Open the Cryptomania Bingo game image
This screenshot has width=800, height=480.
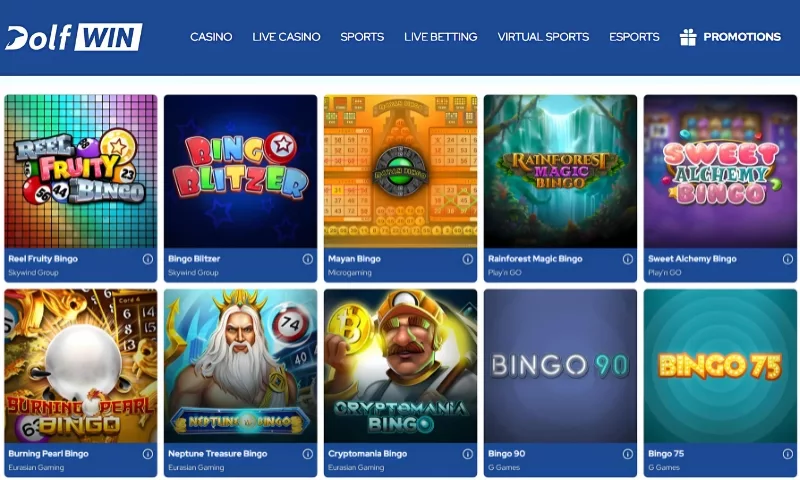tap(401, 366)
